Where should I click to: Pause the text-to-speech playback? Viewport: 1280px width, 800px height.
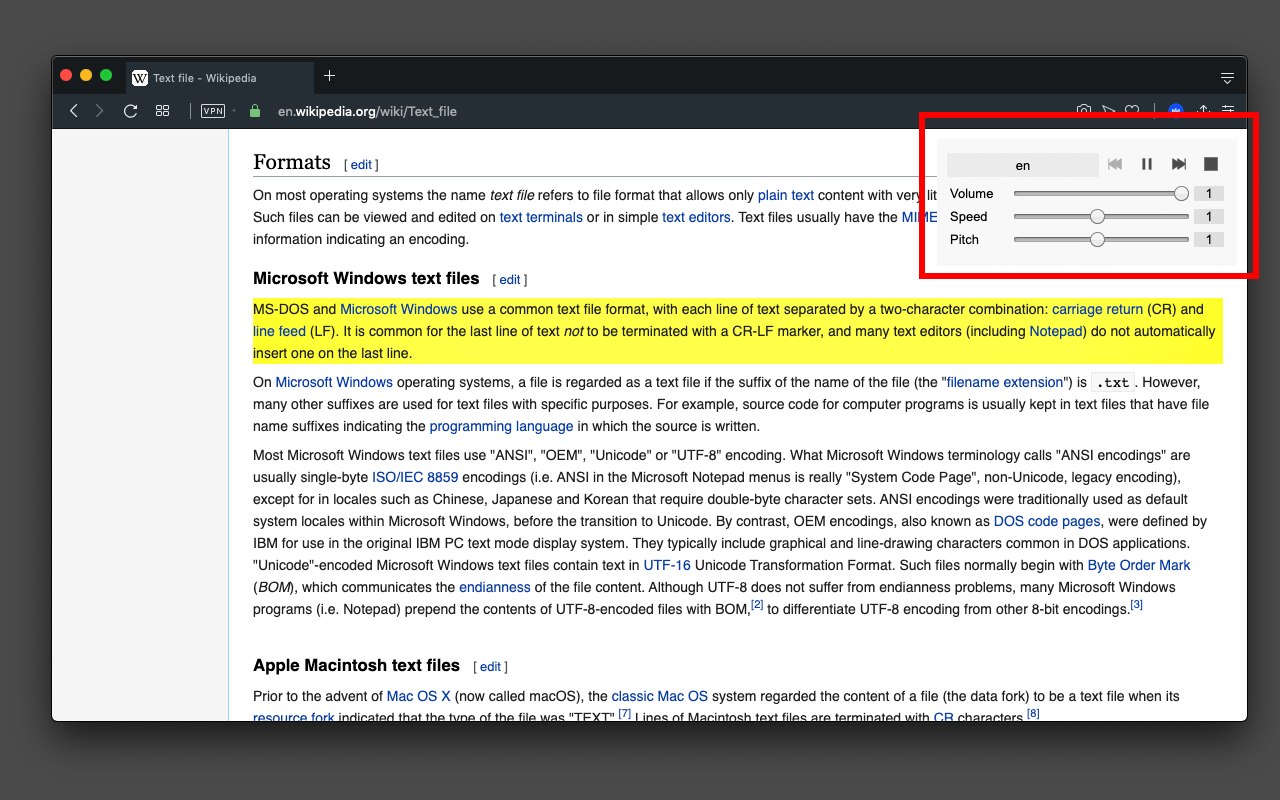click(x=1147, y=164)
